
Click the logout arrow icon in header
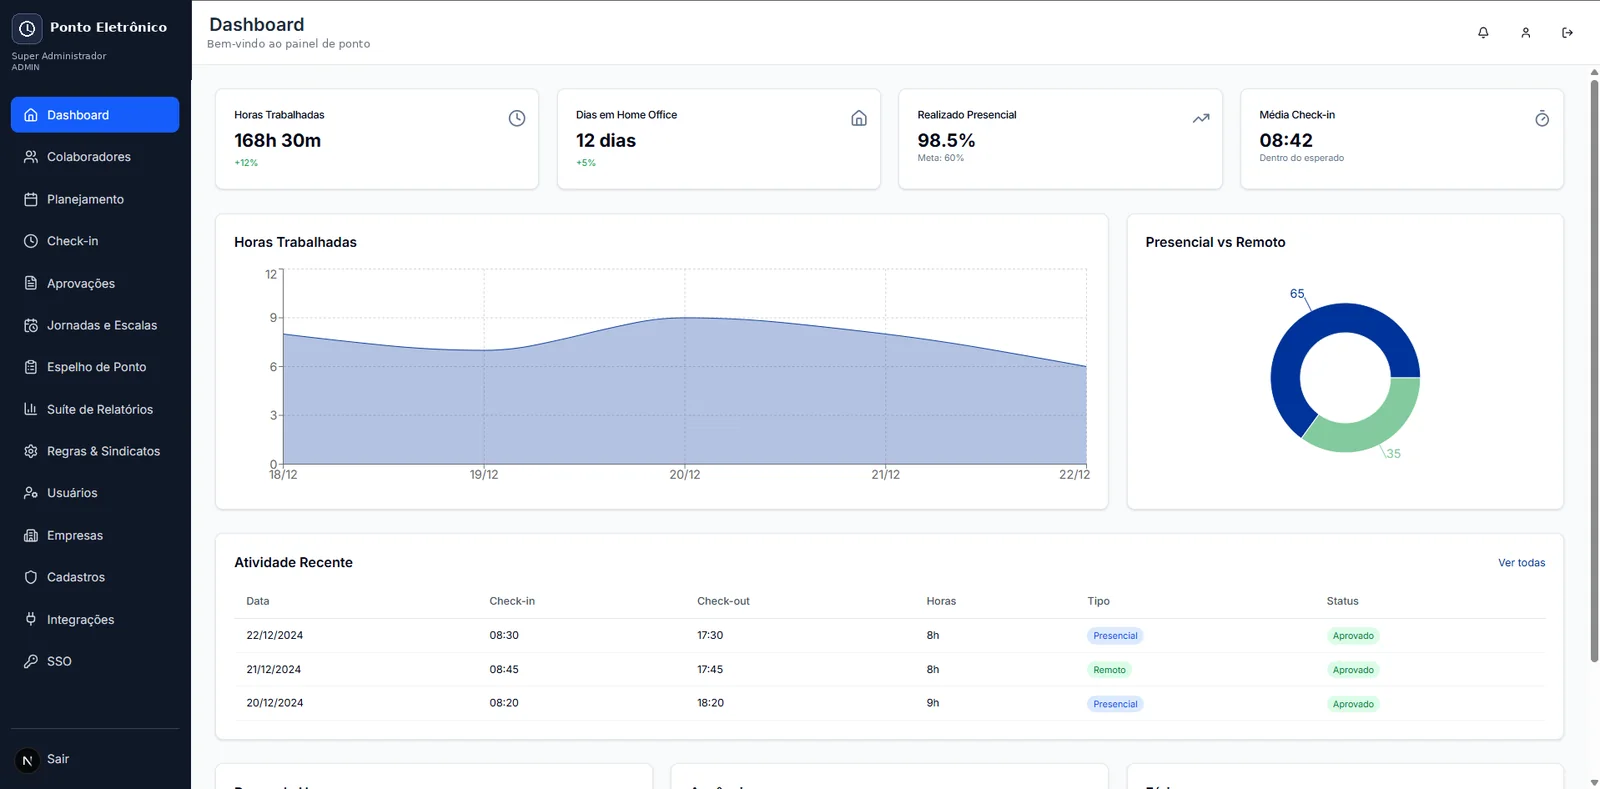coord(1567,33)
